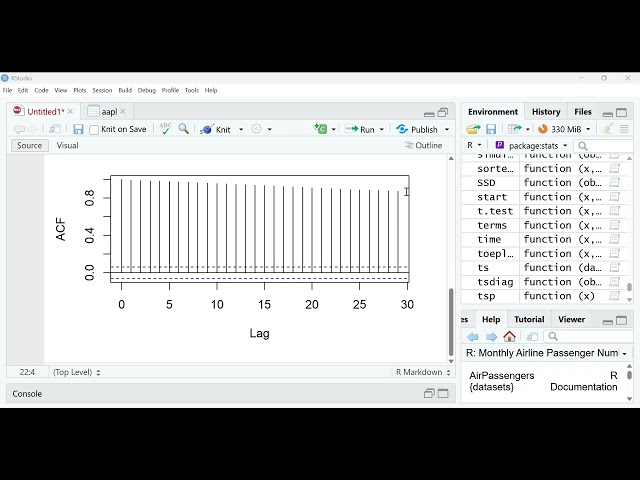This screenshot has height=480, width=640.
Task: Click Help pane back arrow
Action: click(473, 337)
